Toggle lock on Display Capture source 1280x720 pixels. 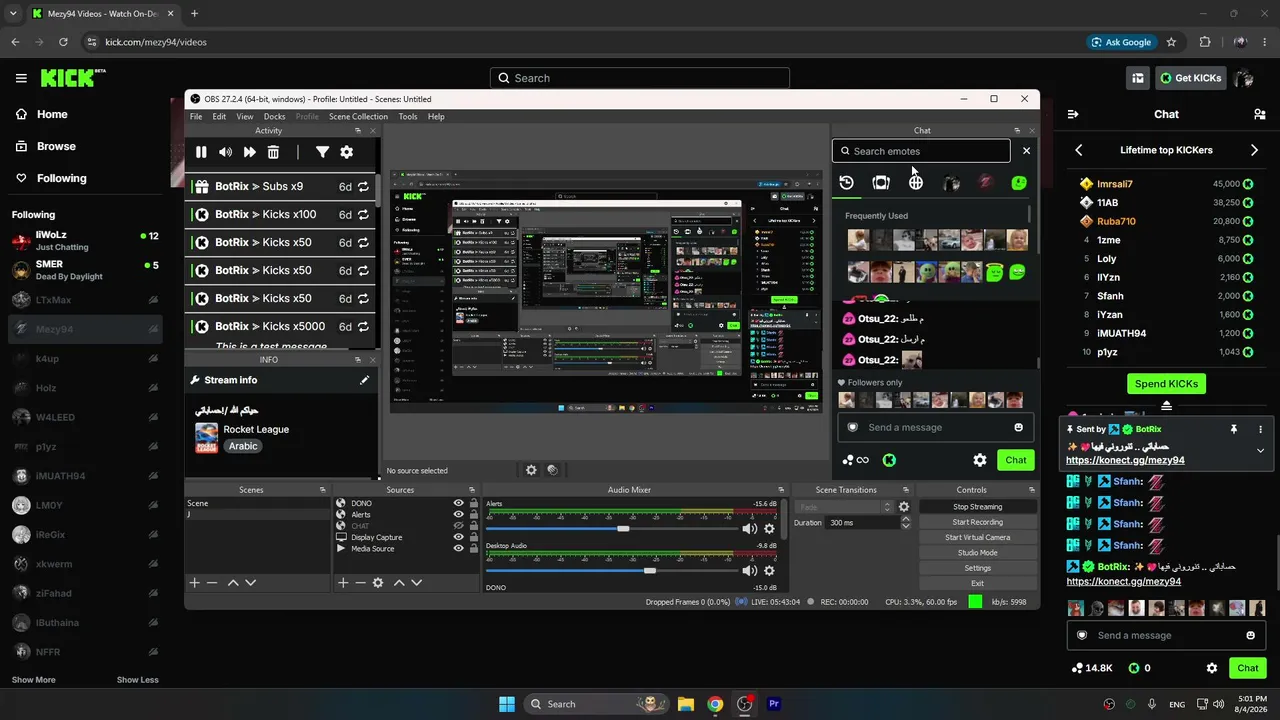[x=473, y=537]
